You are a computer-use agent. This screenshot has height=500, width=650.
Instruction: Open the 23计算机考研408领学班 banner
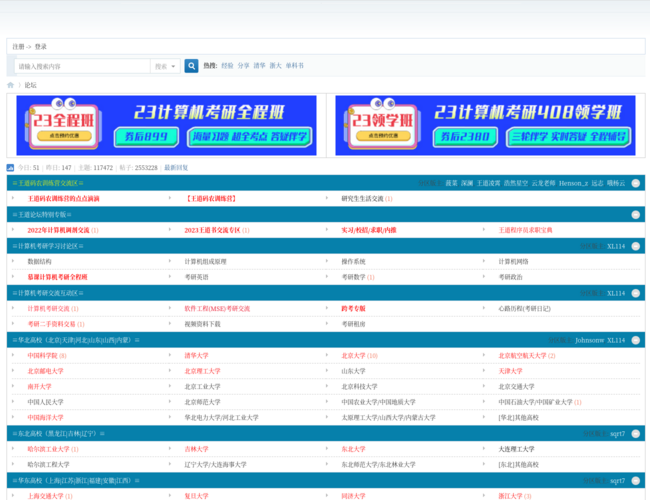pos(484,125)
